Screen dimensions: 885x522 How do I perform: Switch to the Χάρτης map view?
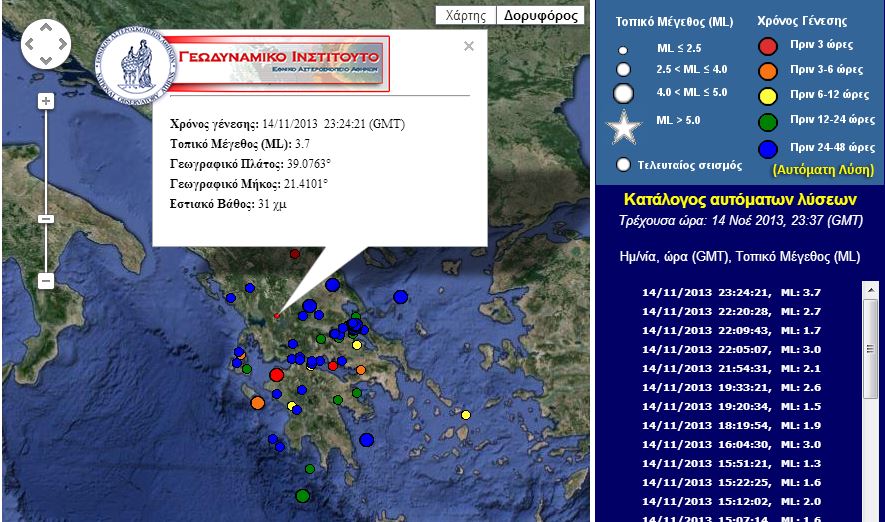pyautogui.click(x=466, y=15)
